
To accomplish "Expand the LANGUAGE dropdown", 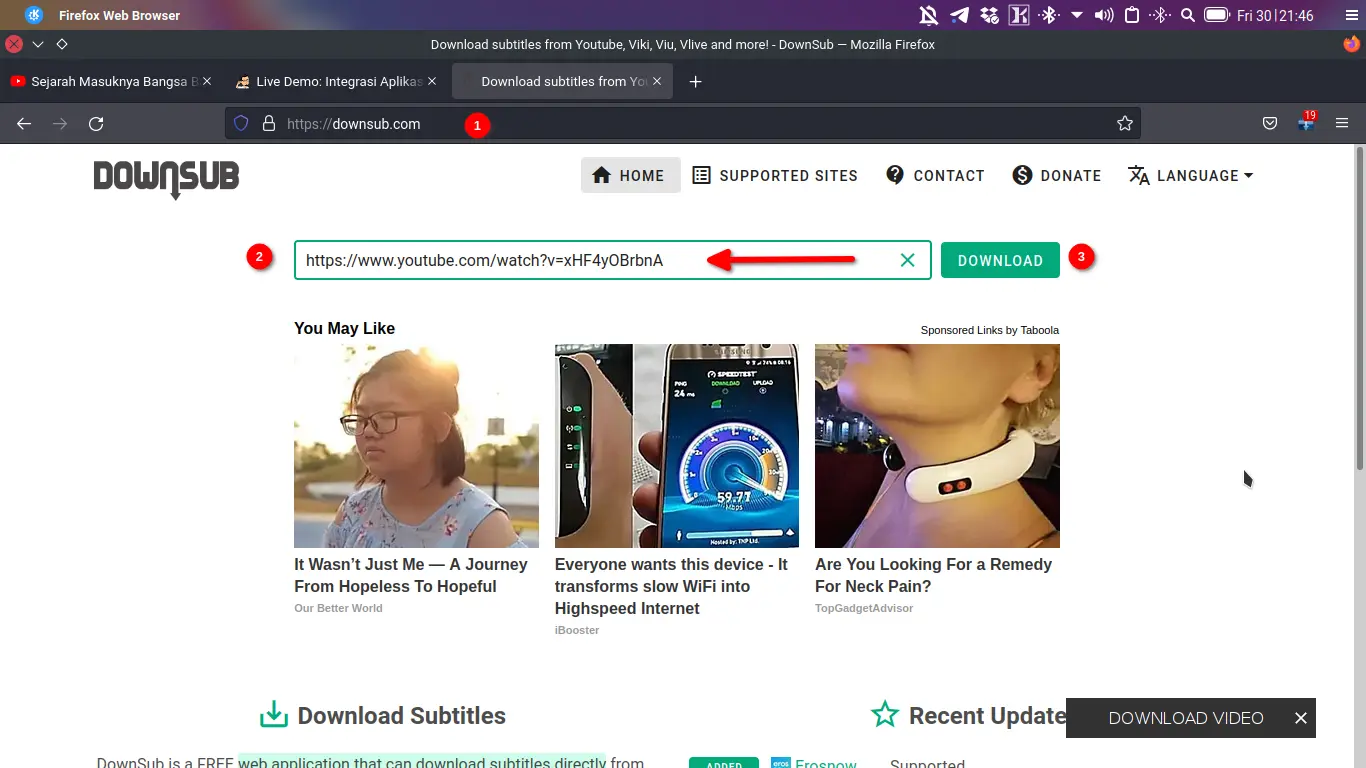I will point(1190,175).
